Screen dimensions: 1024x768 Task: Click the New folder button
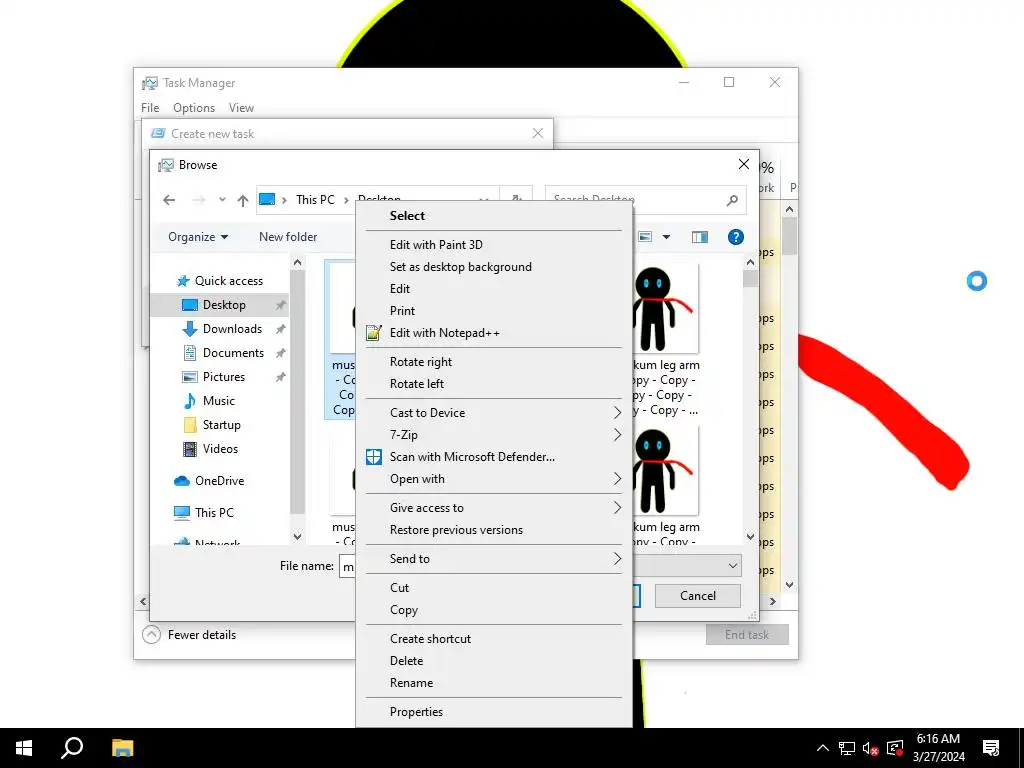pyautogui.click(x=288, y=237)
